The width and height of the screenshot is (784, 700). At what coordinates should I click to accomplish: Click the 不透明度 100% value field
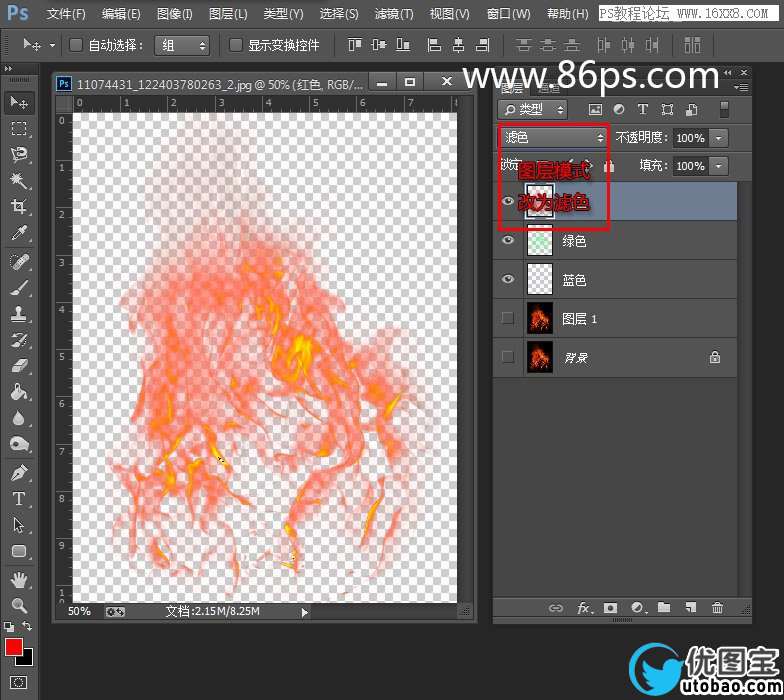click(x=690, y=138)
